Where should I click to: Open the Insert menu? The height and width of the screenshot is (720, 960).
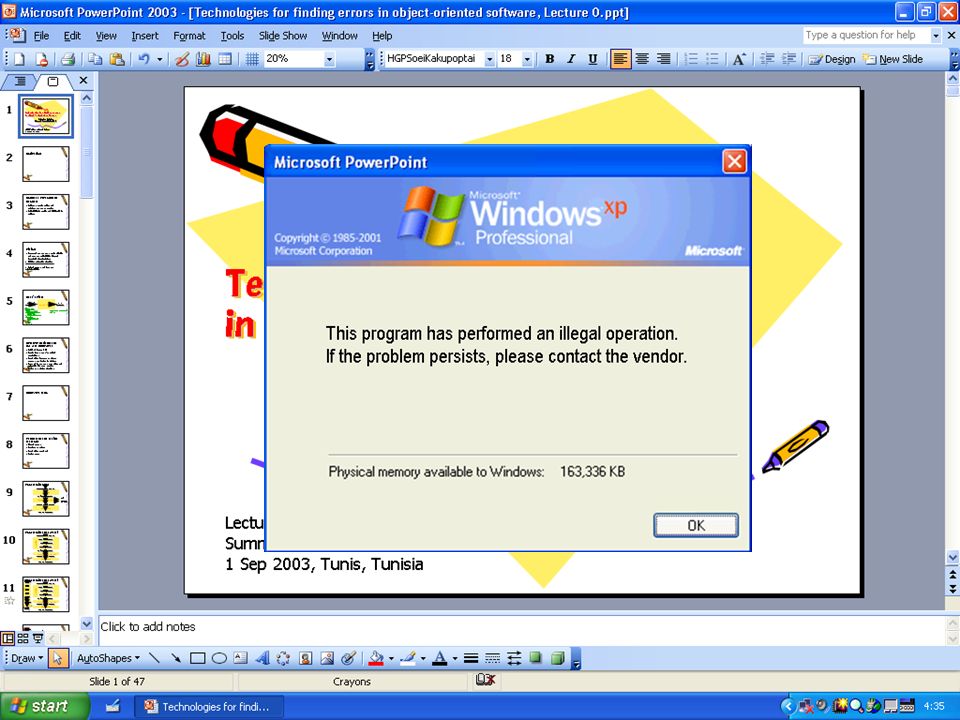point(144,36)
